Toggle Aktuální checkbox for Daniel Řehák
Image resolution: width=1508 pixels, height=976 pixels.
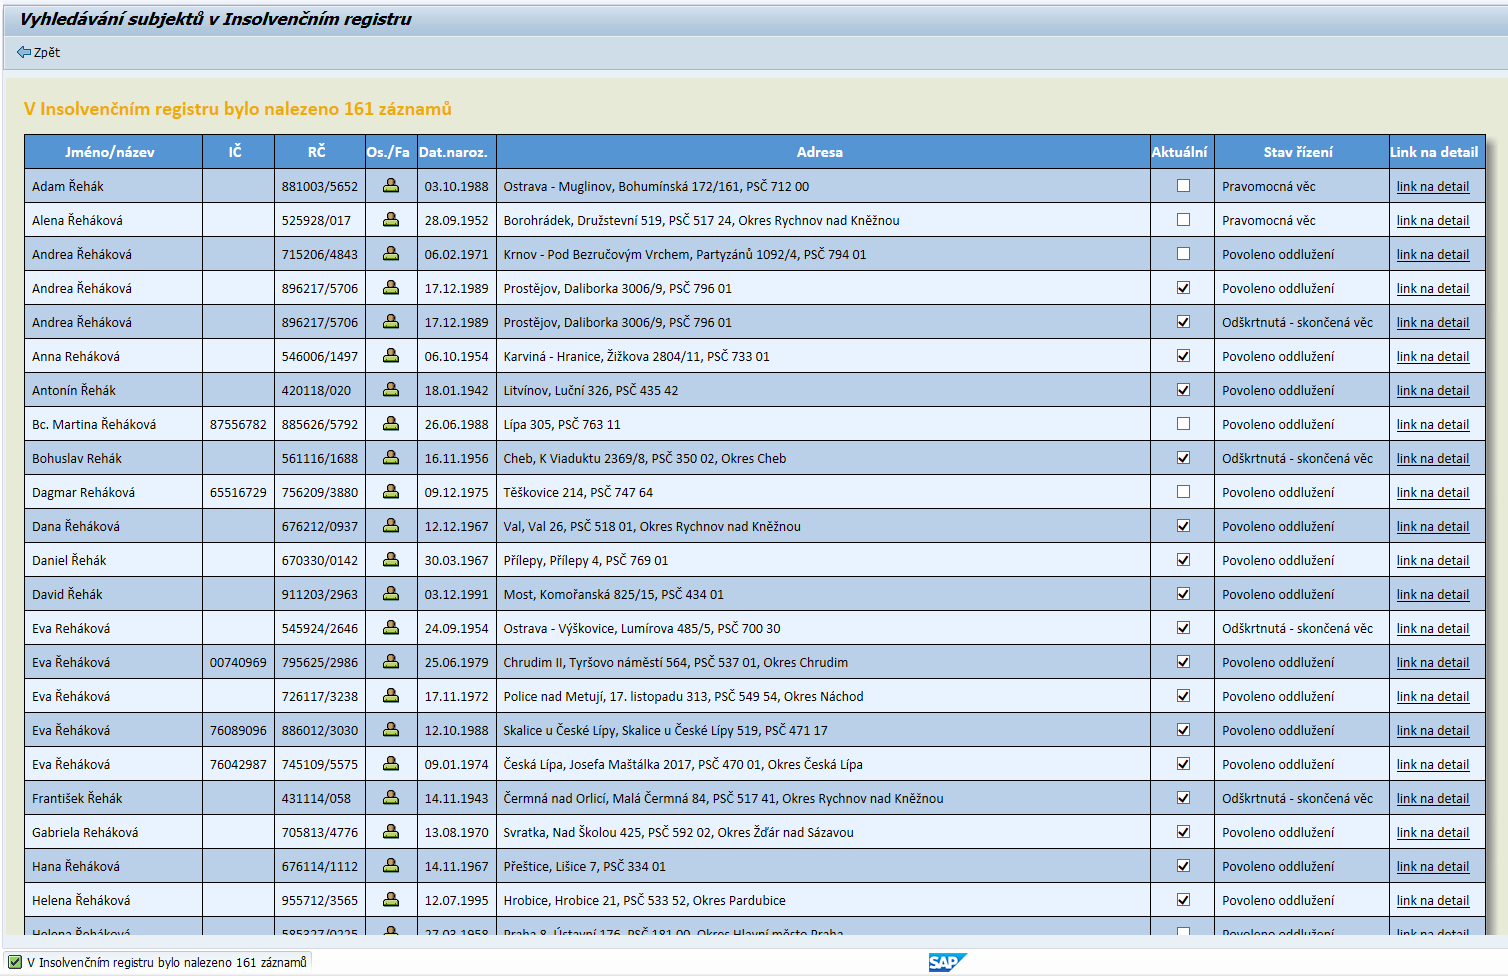tap(1183, 560)
